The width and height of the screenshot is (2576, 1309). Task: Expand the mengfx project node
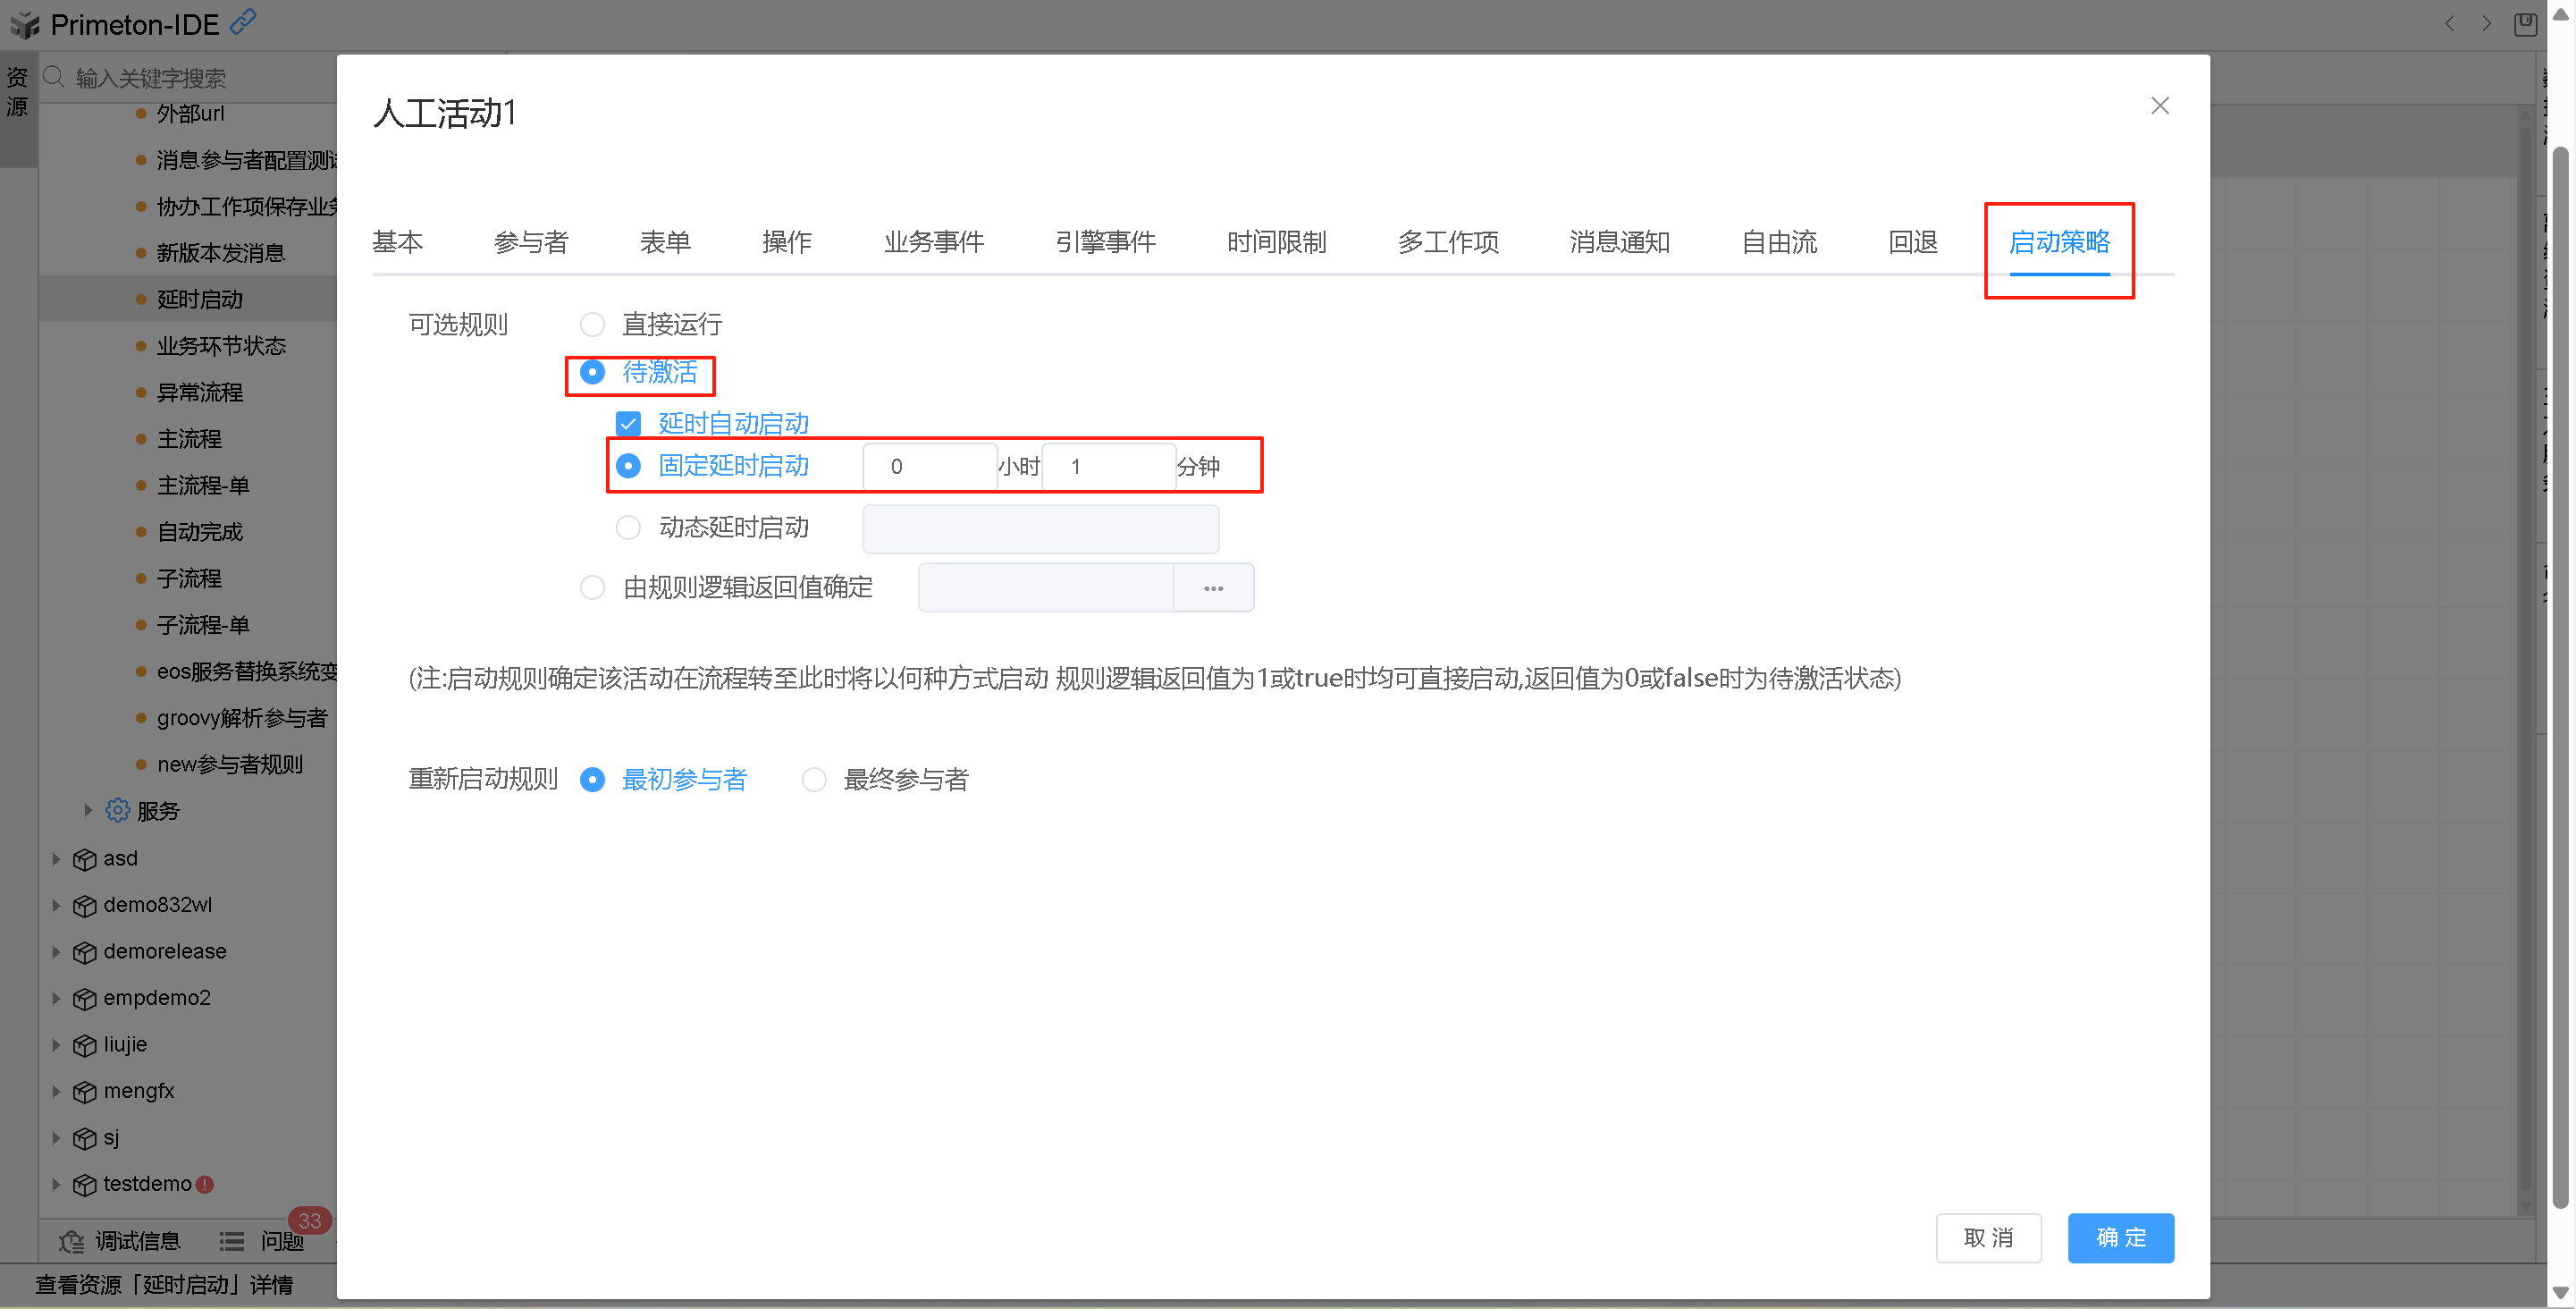click(56, 1091)
